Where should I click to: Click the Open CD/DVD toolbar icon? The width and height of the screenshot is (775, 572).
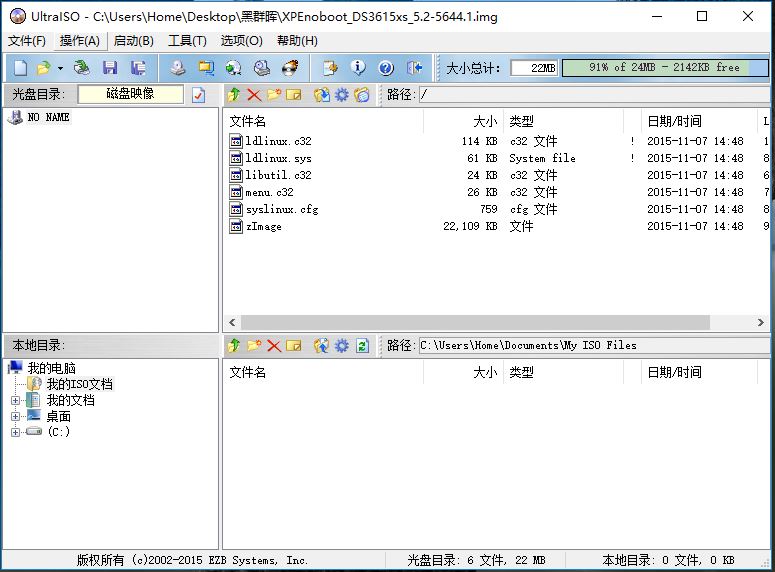click(x=82, y=68)
